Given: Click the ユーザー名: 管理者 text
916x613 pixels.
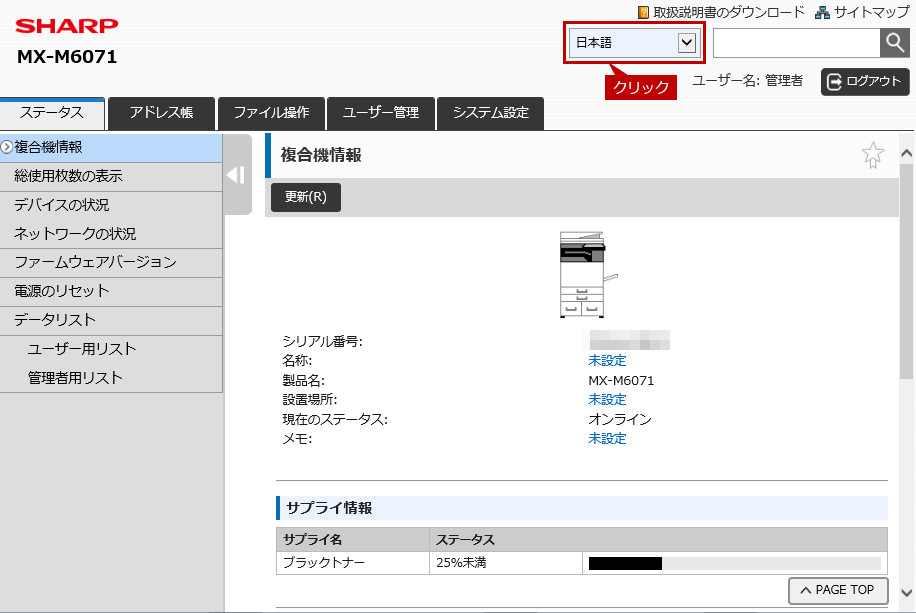Looking at the screenshot, I should click(748, 81).
